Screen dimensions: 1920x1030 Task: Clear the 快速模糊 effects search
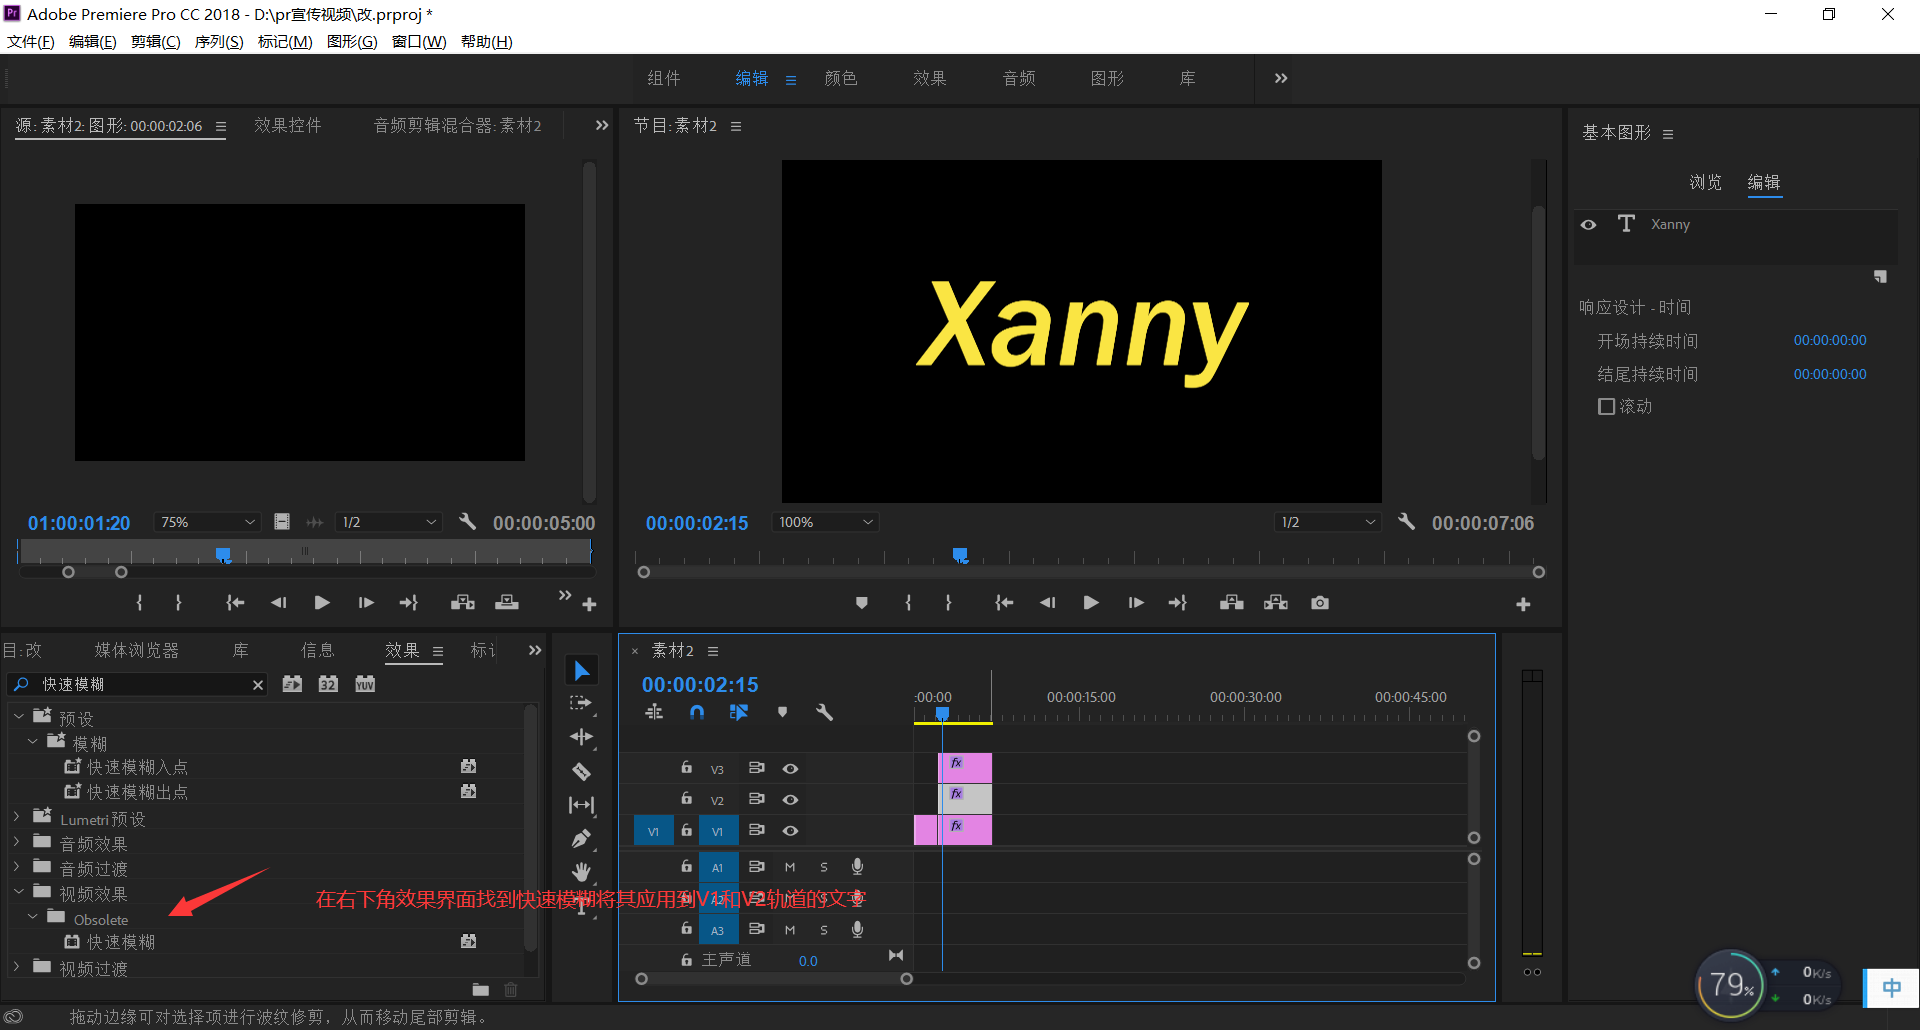click(258, 685)
